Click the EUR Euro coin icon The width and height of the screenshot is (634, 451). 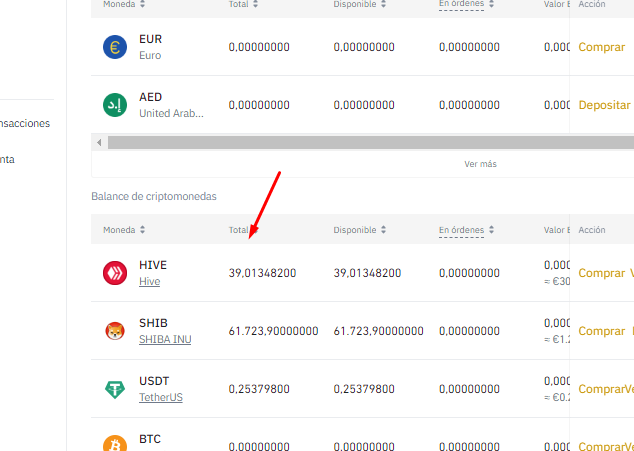115,47
